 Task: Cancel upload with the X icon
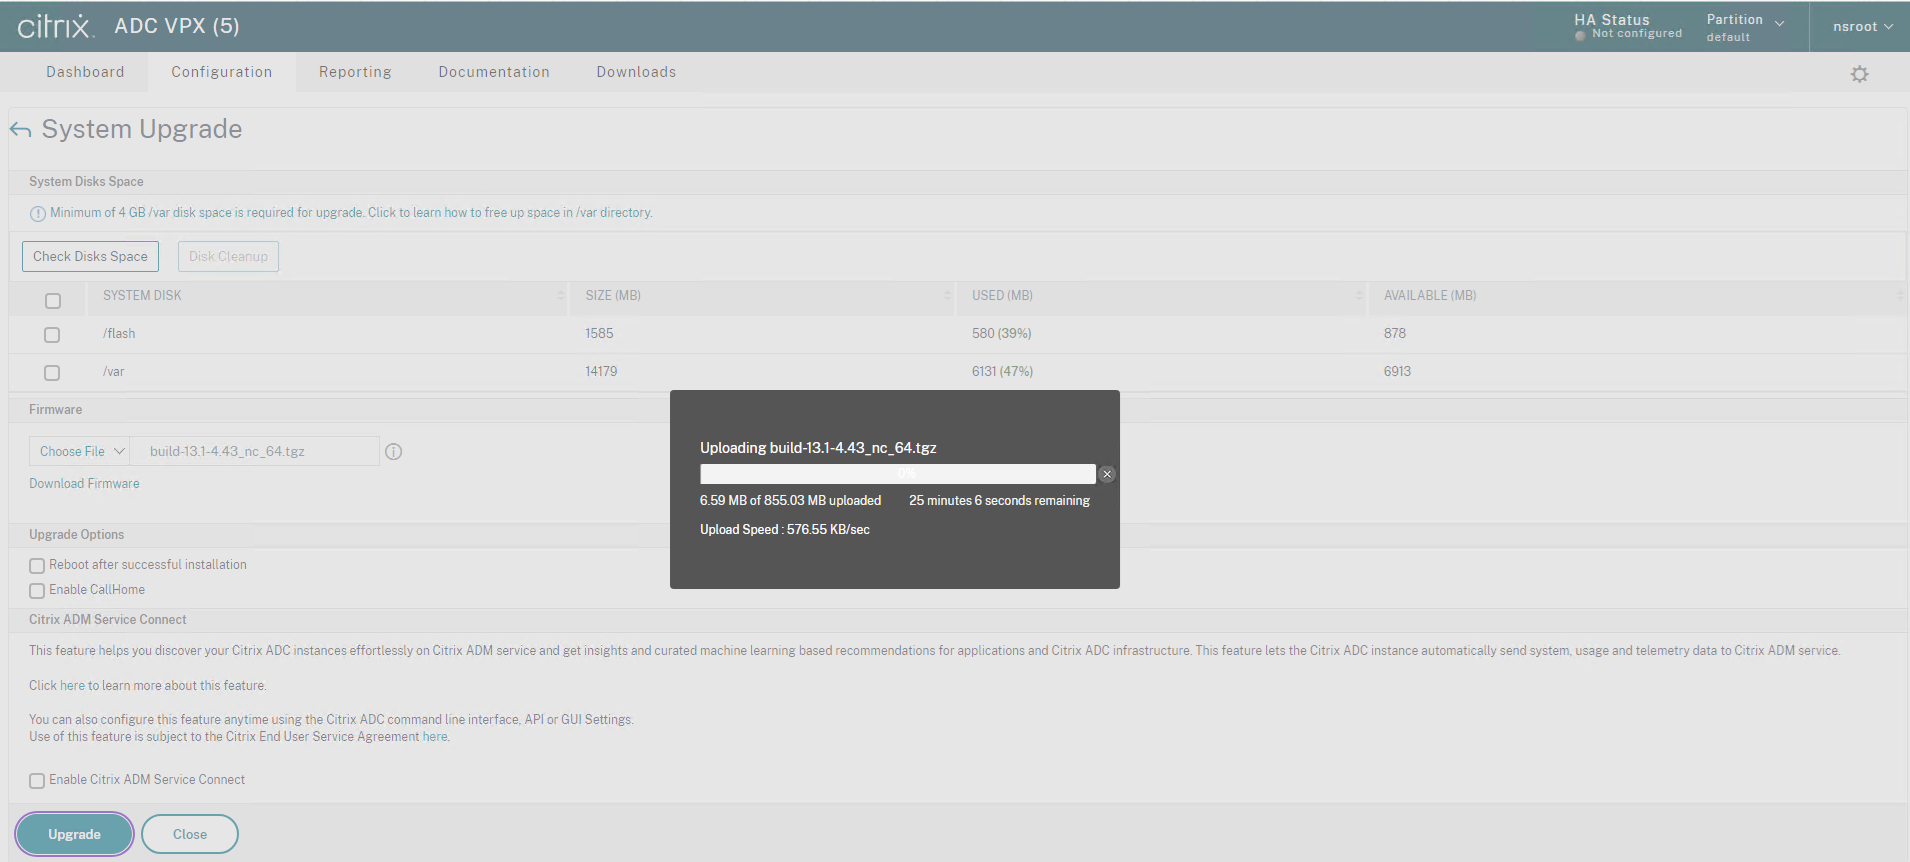point(1107,474)
